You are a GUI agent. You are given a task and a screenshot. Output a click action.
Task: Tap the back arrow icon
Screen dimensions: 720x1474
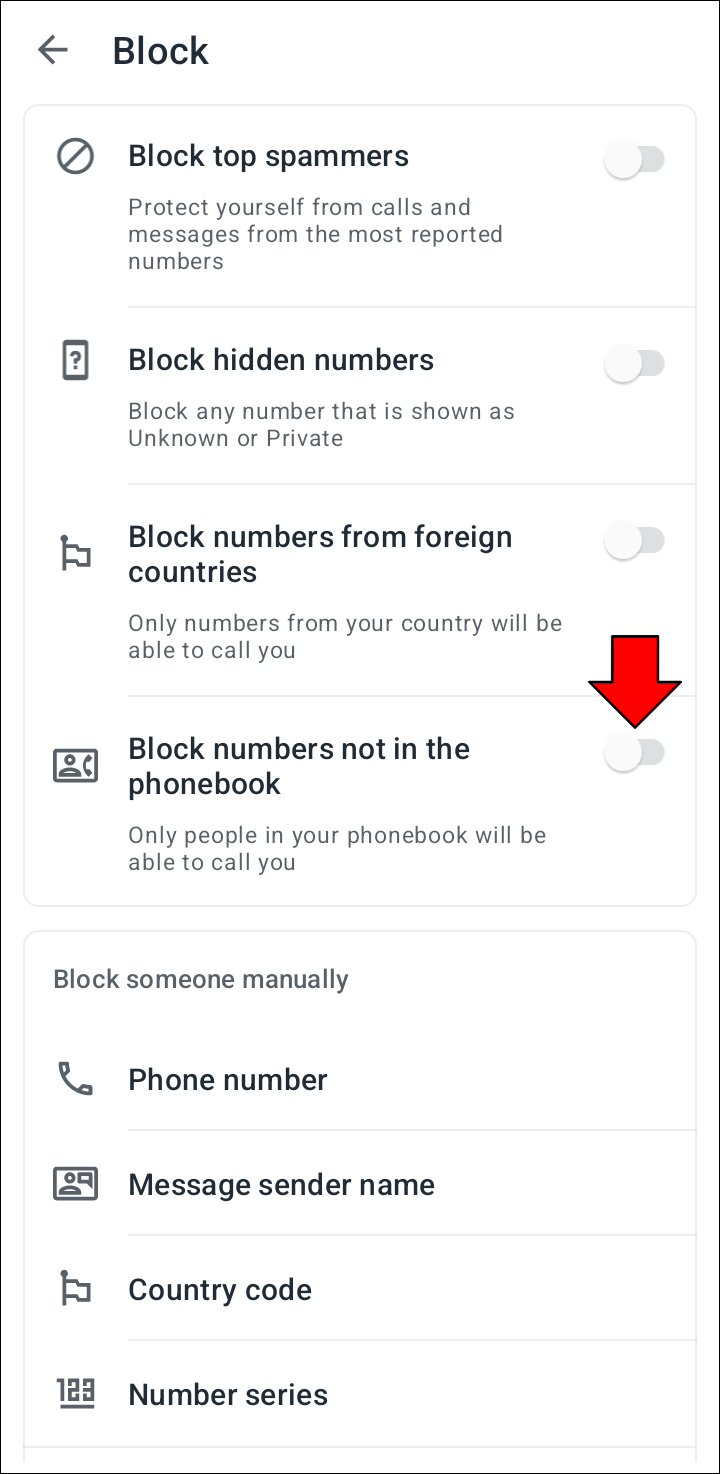click(x=52, y=50)
